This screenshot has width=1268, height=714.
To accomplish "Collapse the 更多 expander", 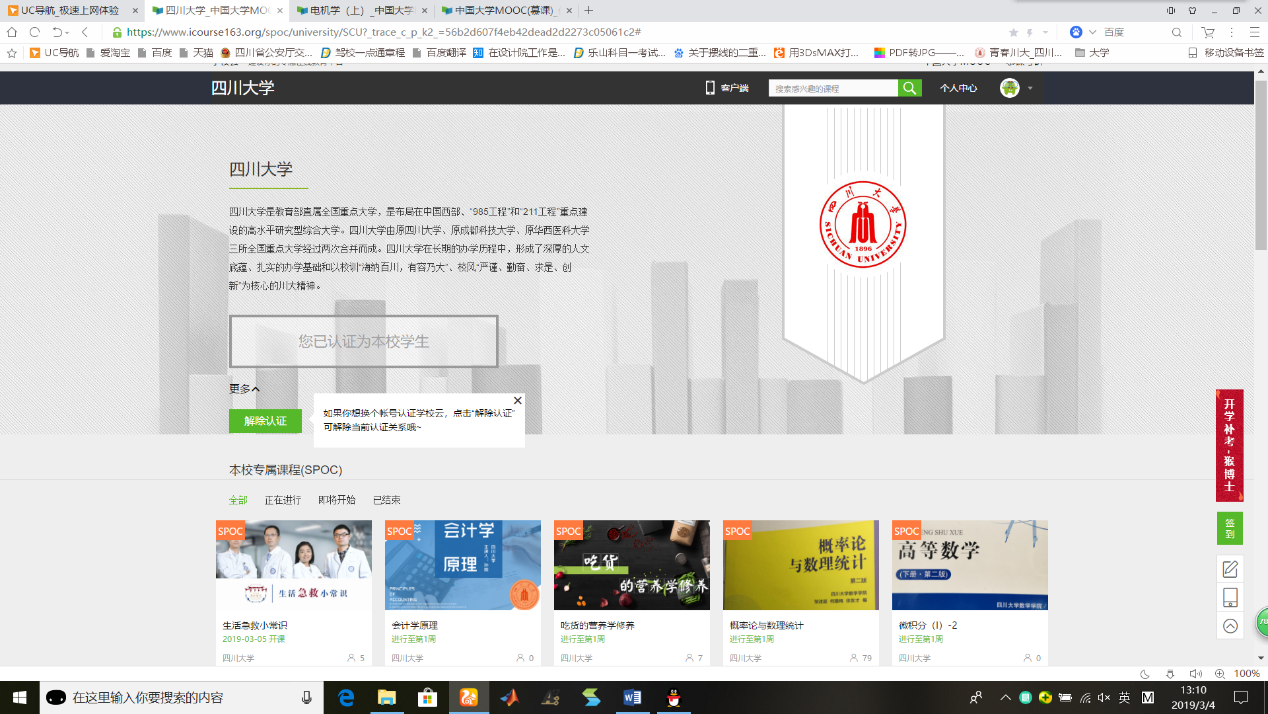I will [244, 389].
